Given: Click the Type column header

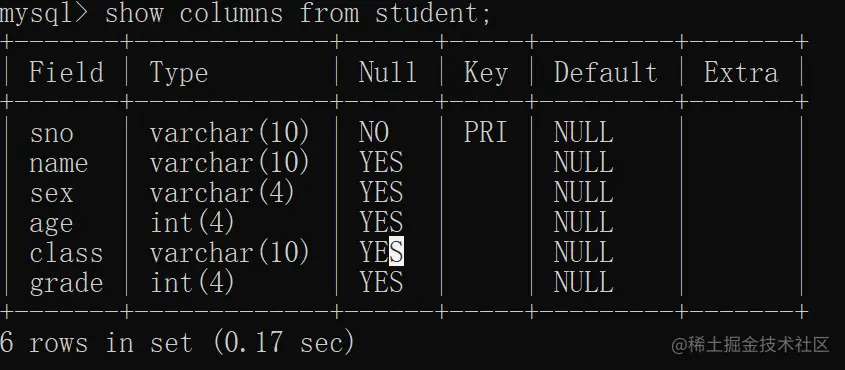Looking at the screenshot, I should (x=178, y=74).
